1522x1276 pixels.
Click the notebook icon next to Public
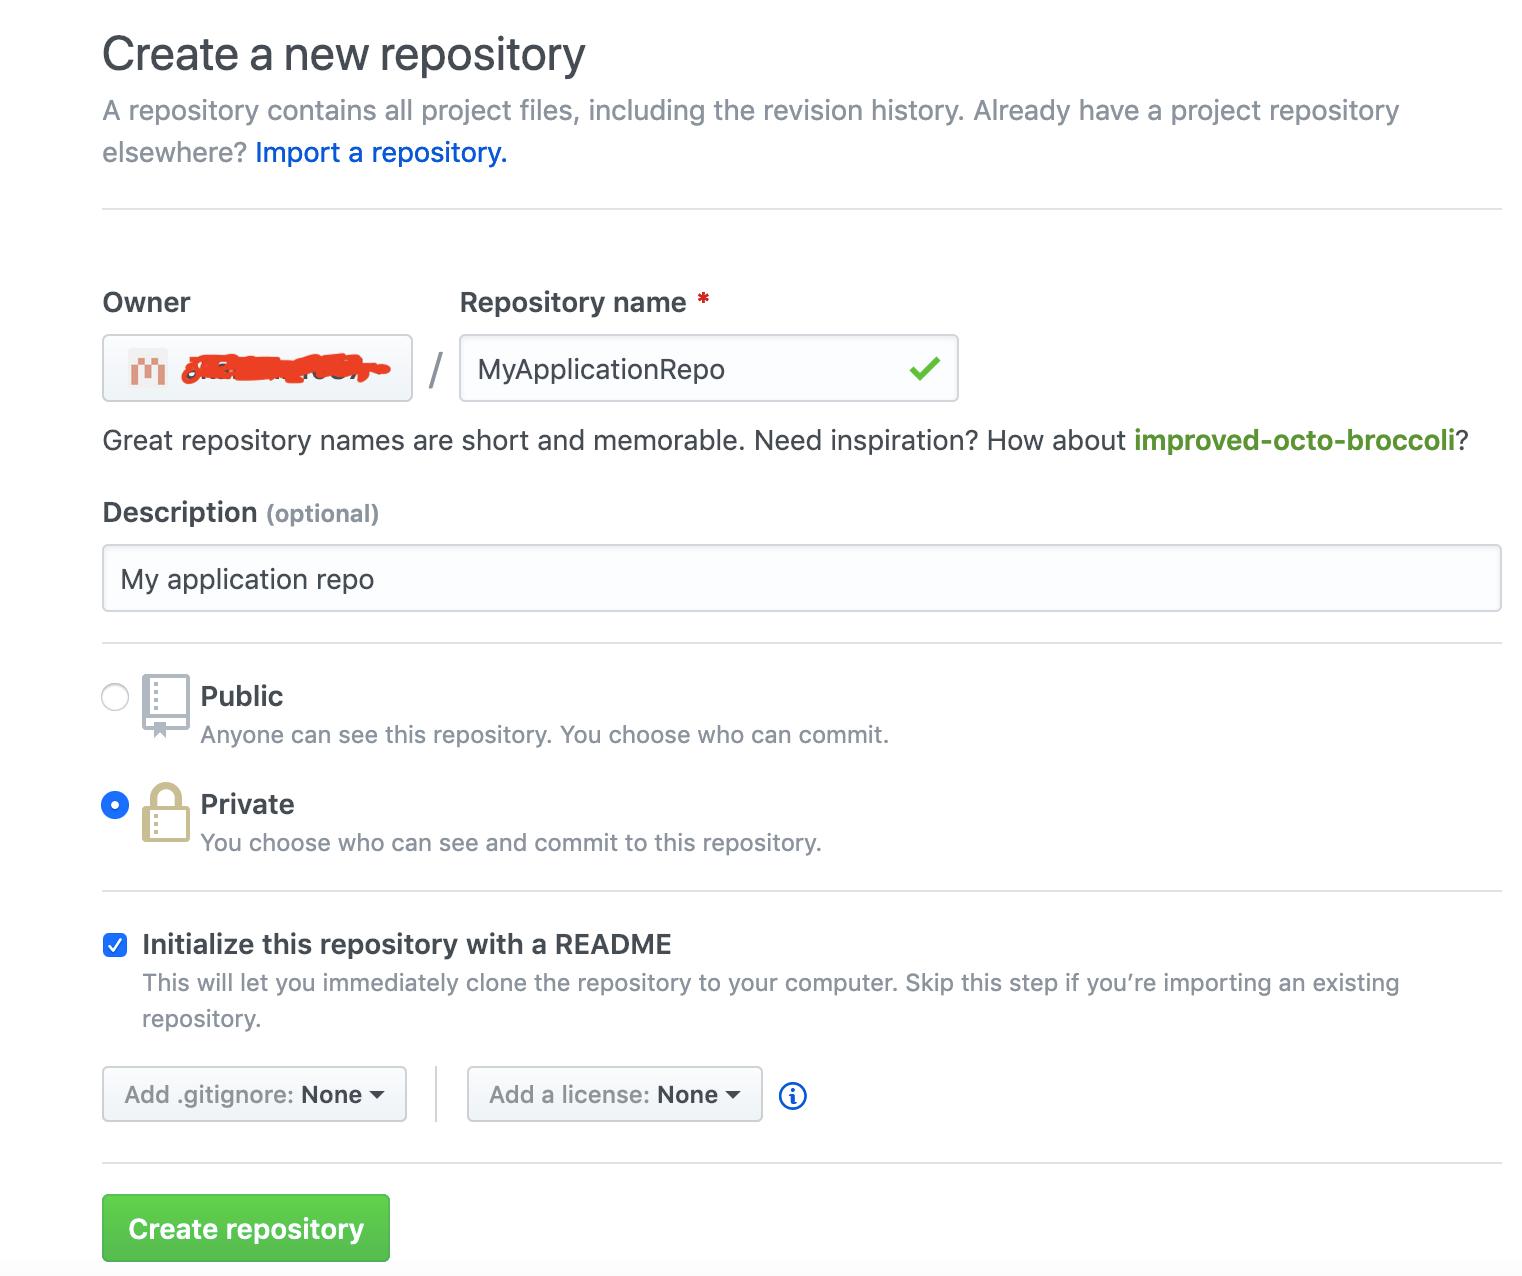point(166,706)
